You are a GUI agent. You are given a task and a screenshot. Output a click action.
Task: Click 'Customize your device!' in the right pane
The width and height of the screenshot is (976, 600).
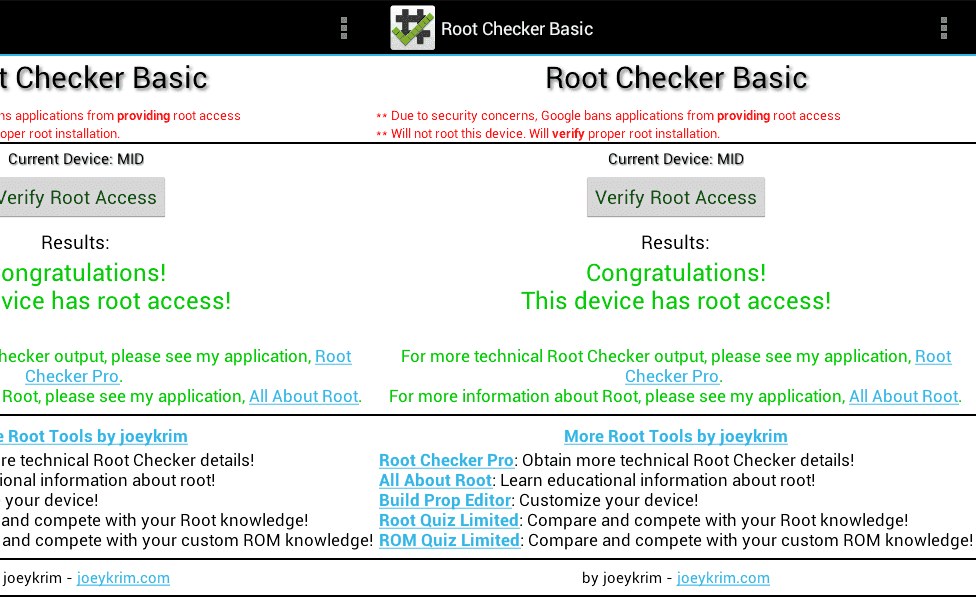609,500
